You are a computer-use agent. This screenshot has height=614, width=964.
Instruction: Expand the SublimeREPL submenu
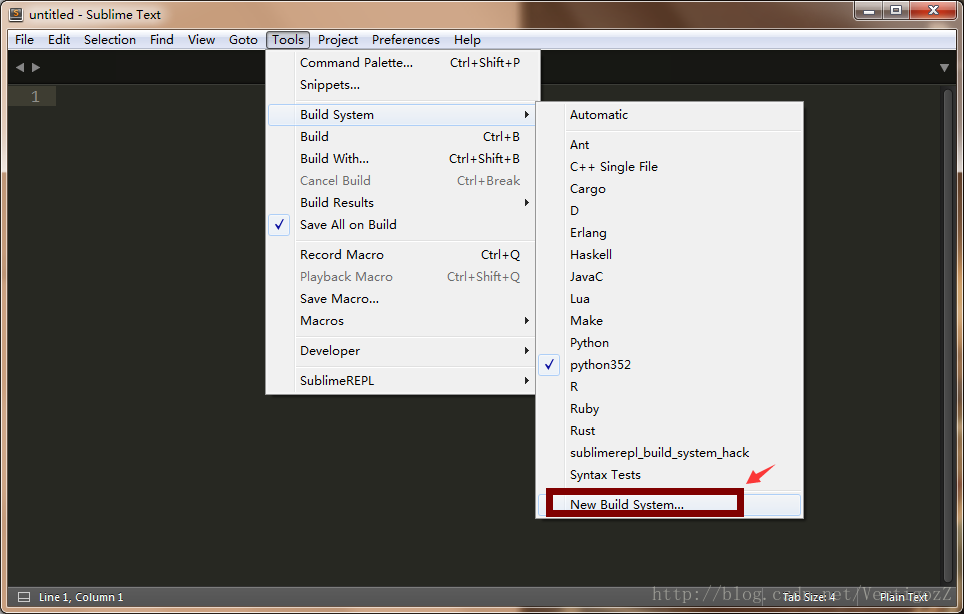pos(402,380)
